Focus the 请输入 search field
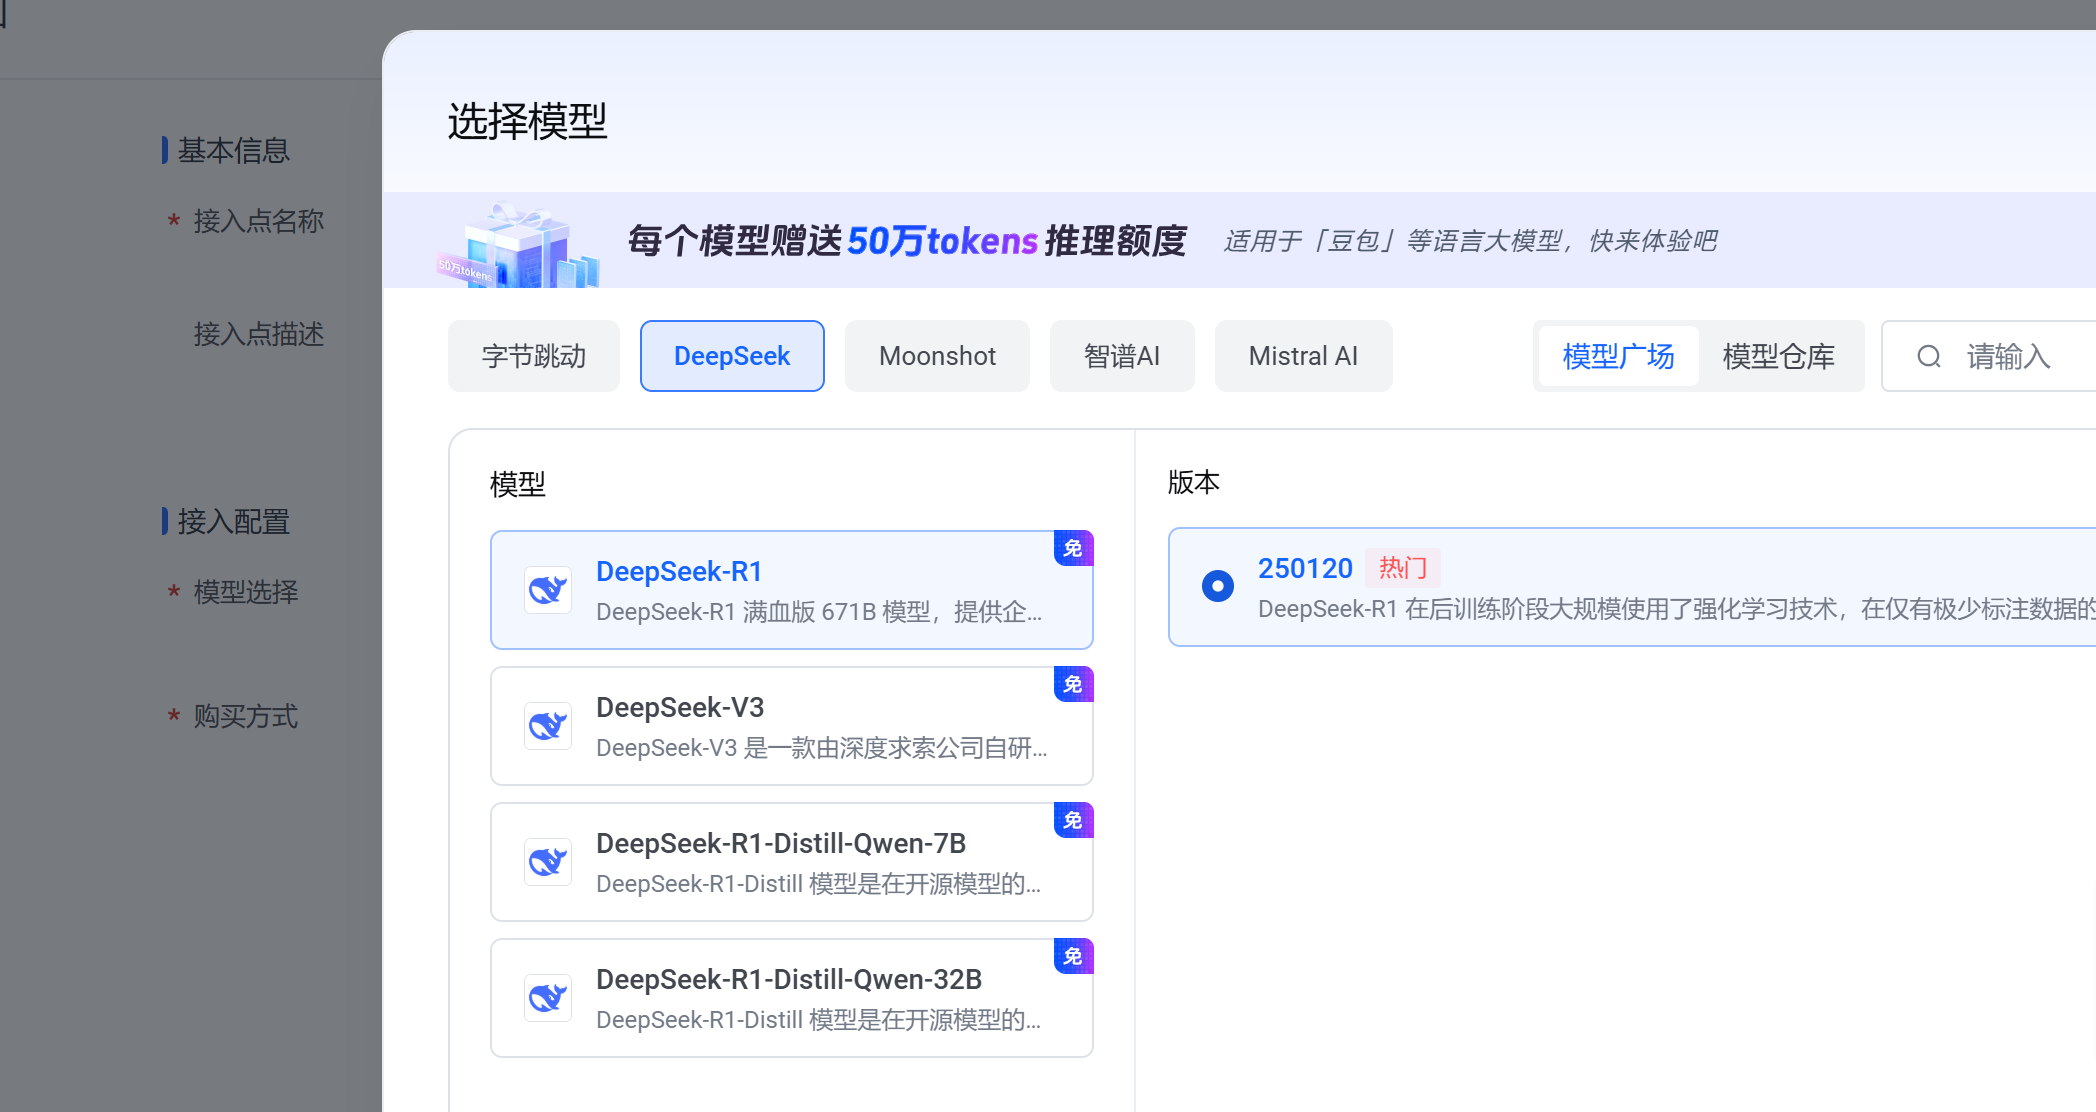Screen dimensions: 2096x1112 point(1990,356)
